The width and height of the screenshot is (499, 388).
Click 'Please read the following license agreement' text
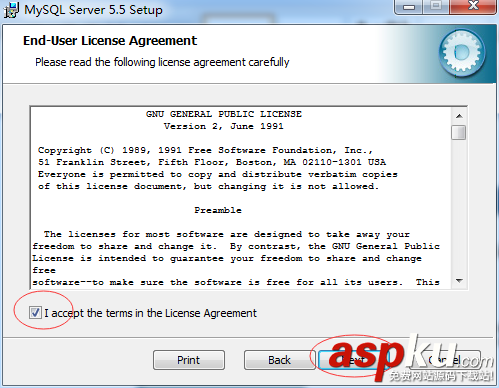pos(162,62)
